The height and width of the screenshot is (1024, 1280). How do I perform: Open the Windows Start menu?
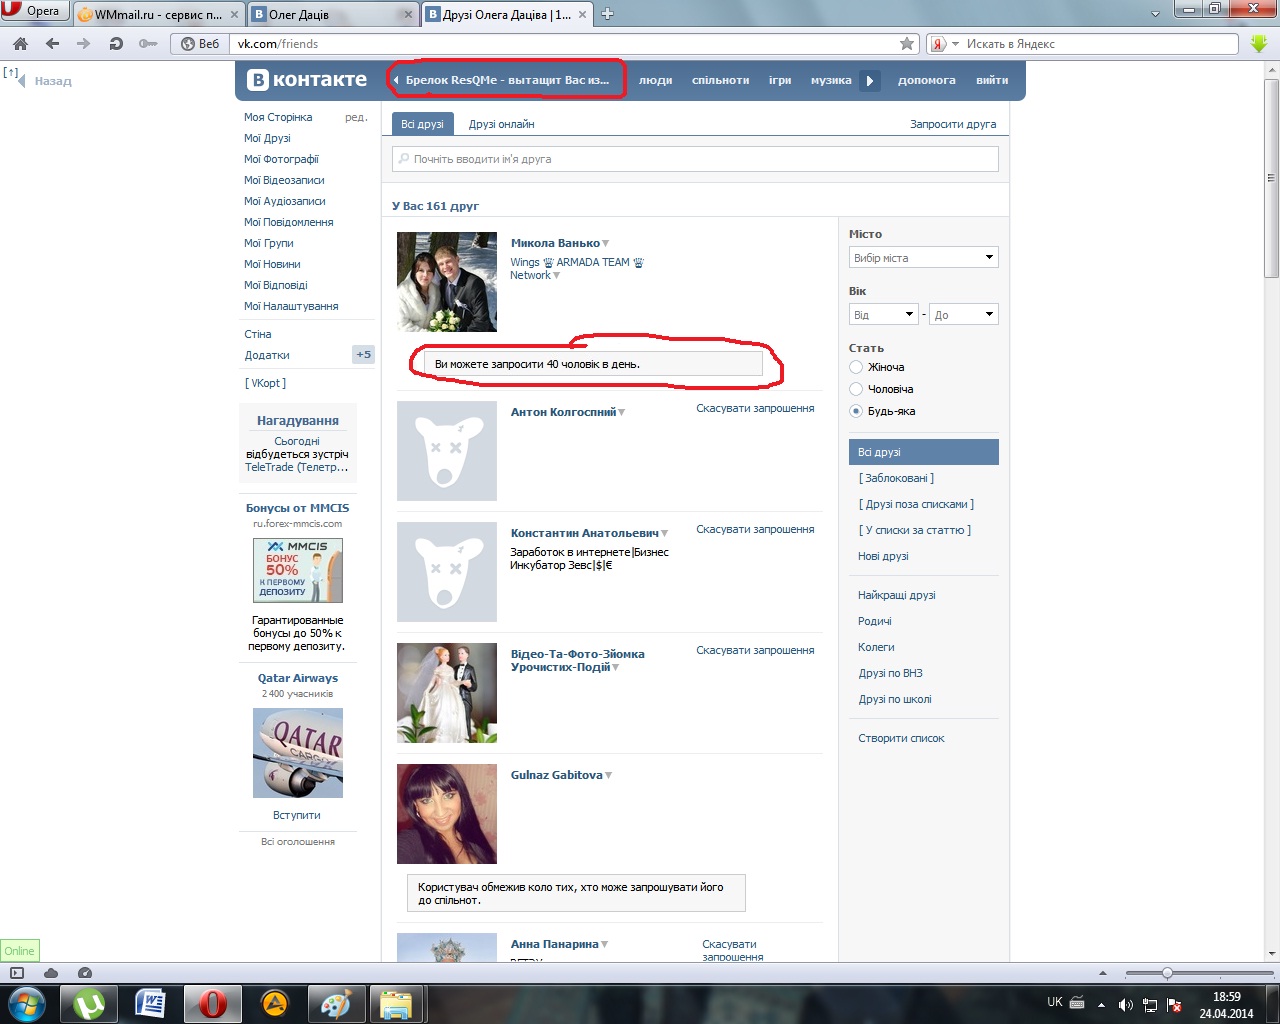(x=27, y=1003)
